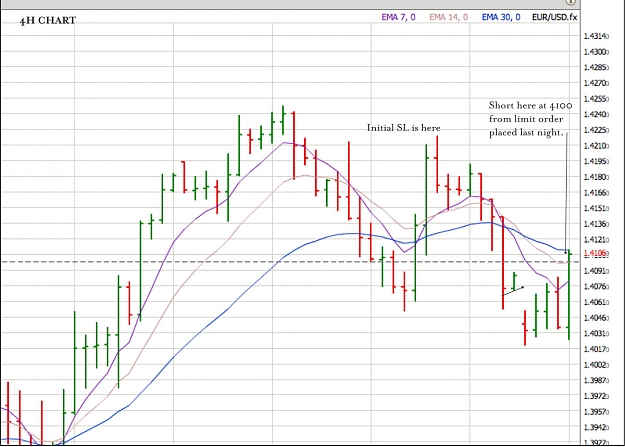Click the 1.4225 price axis label
This screenshot has height=447, width=625.
click(596, 130)
